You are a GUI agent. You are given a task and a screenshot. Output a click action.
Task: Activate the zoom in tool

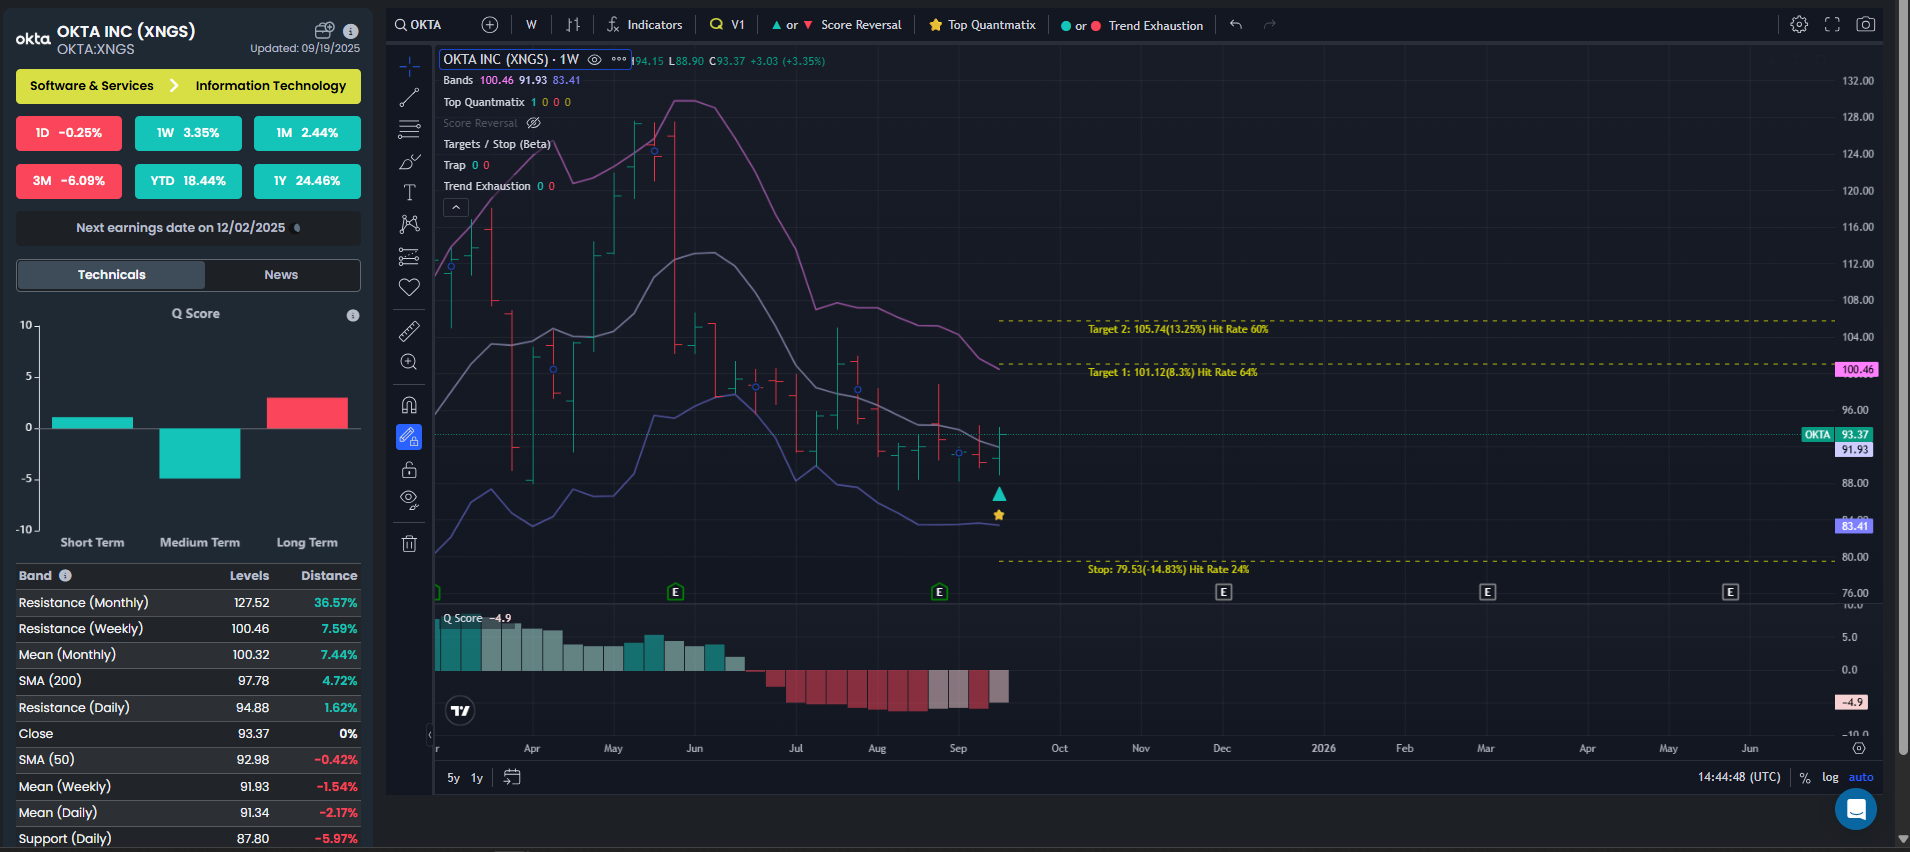(x=409, y=362)
